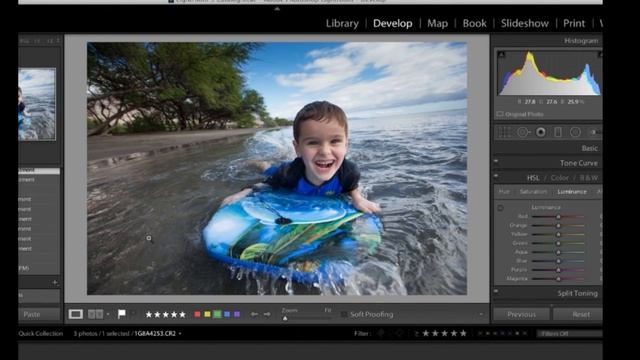Click the Green luminance slider handle
The image size is (640, 360).
(x=558, y=243)
